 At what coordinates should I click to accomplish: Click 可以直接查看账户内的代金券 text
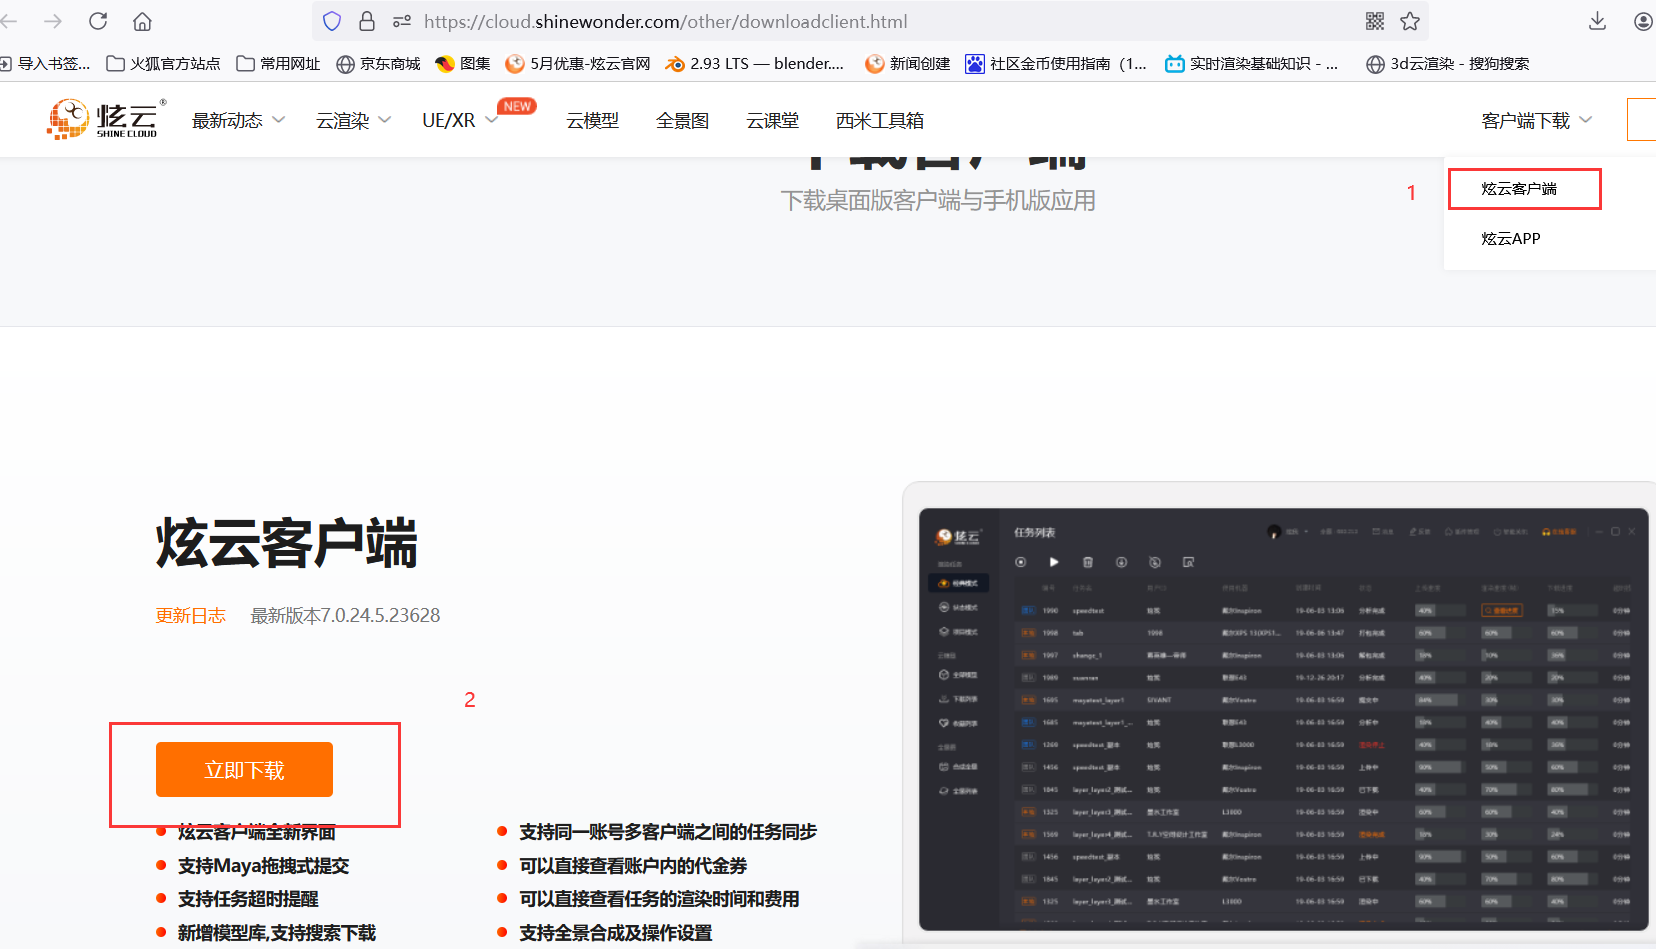click(x=633, y=865)
